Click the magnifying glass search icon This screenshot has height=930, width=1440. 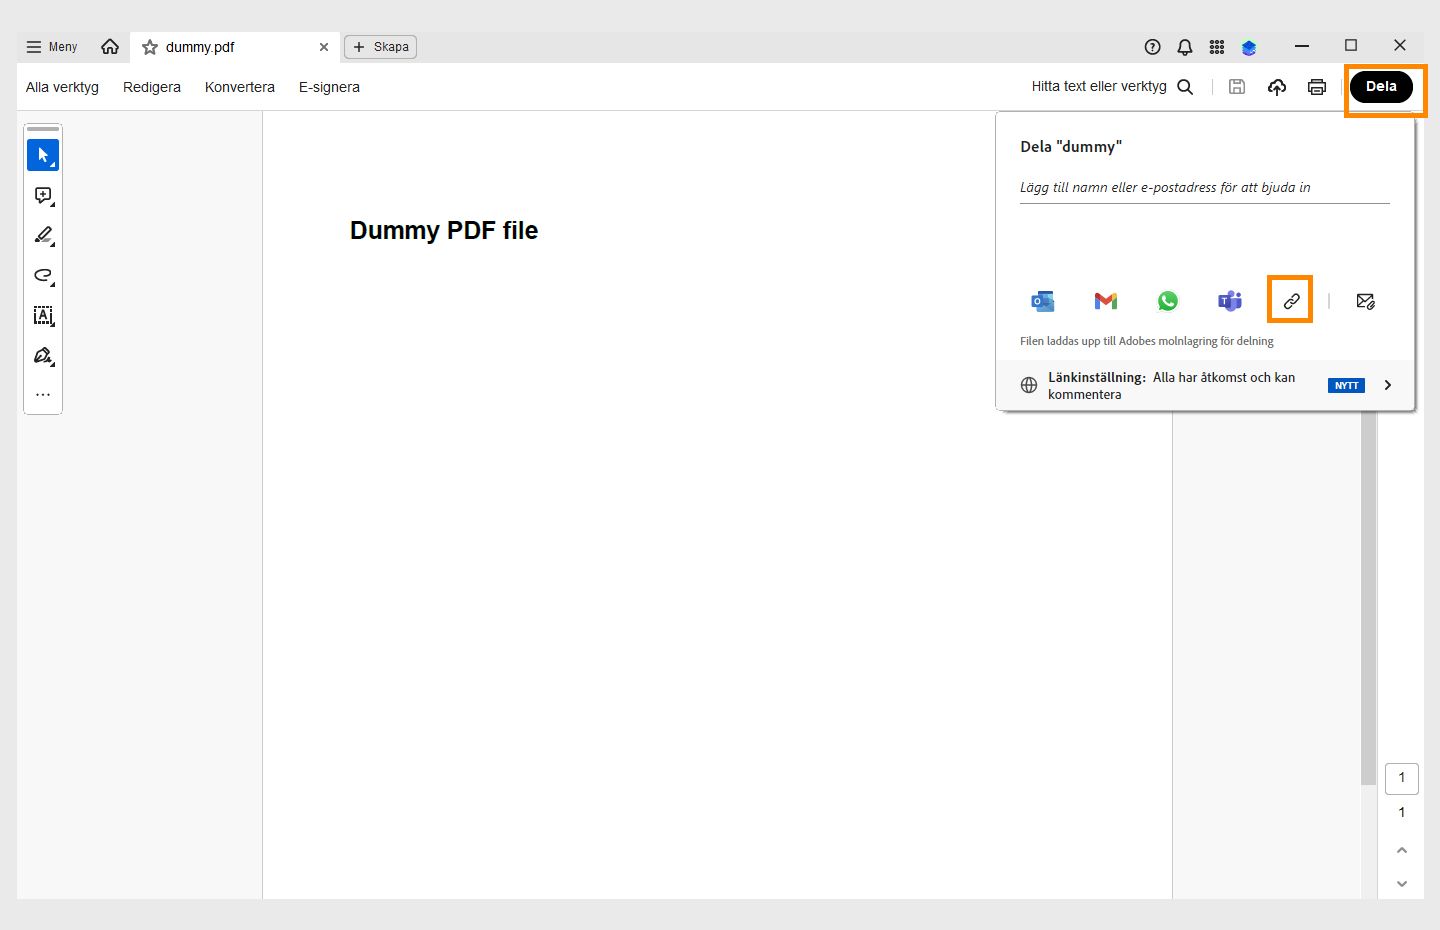[1185, 87]
